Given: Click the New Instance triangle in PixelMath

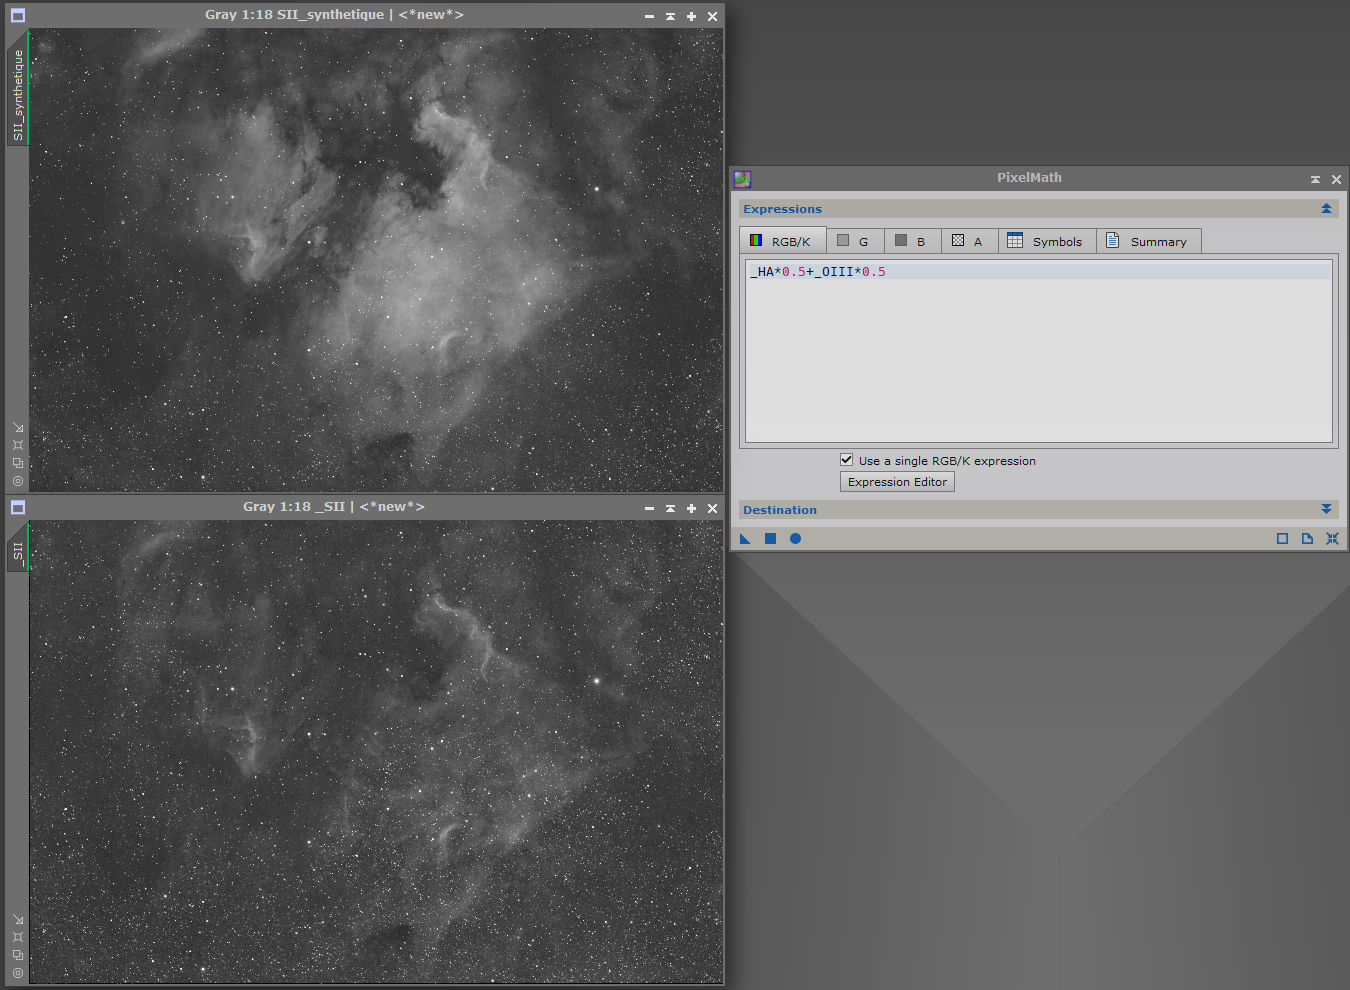Looking at the screenshot, I should (745, 539).
